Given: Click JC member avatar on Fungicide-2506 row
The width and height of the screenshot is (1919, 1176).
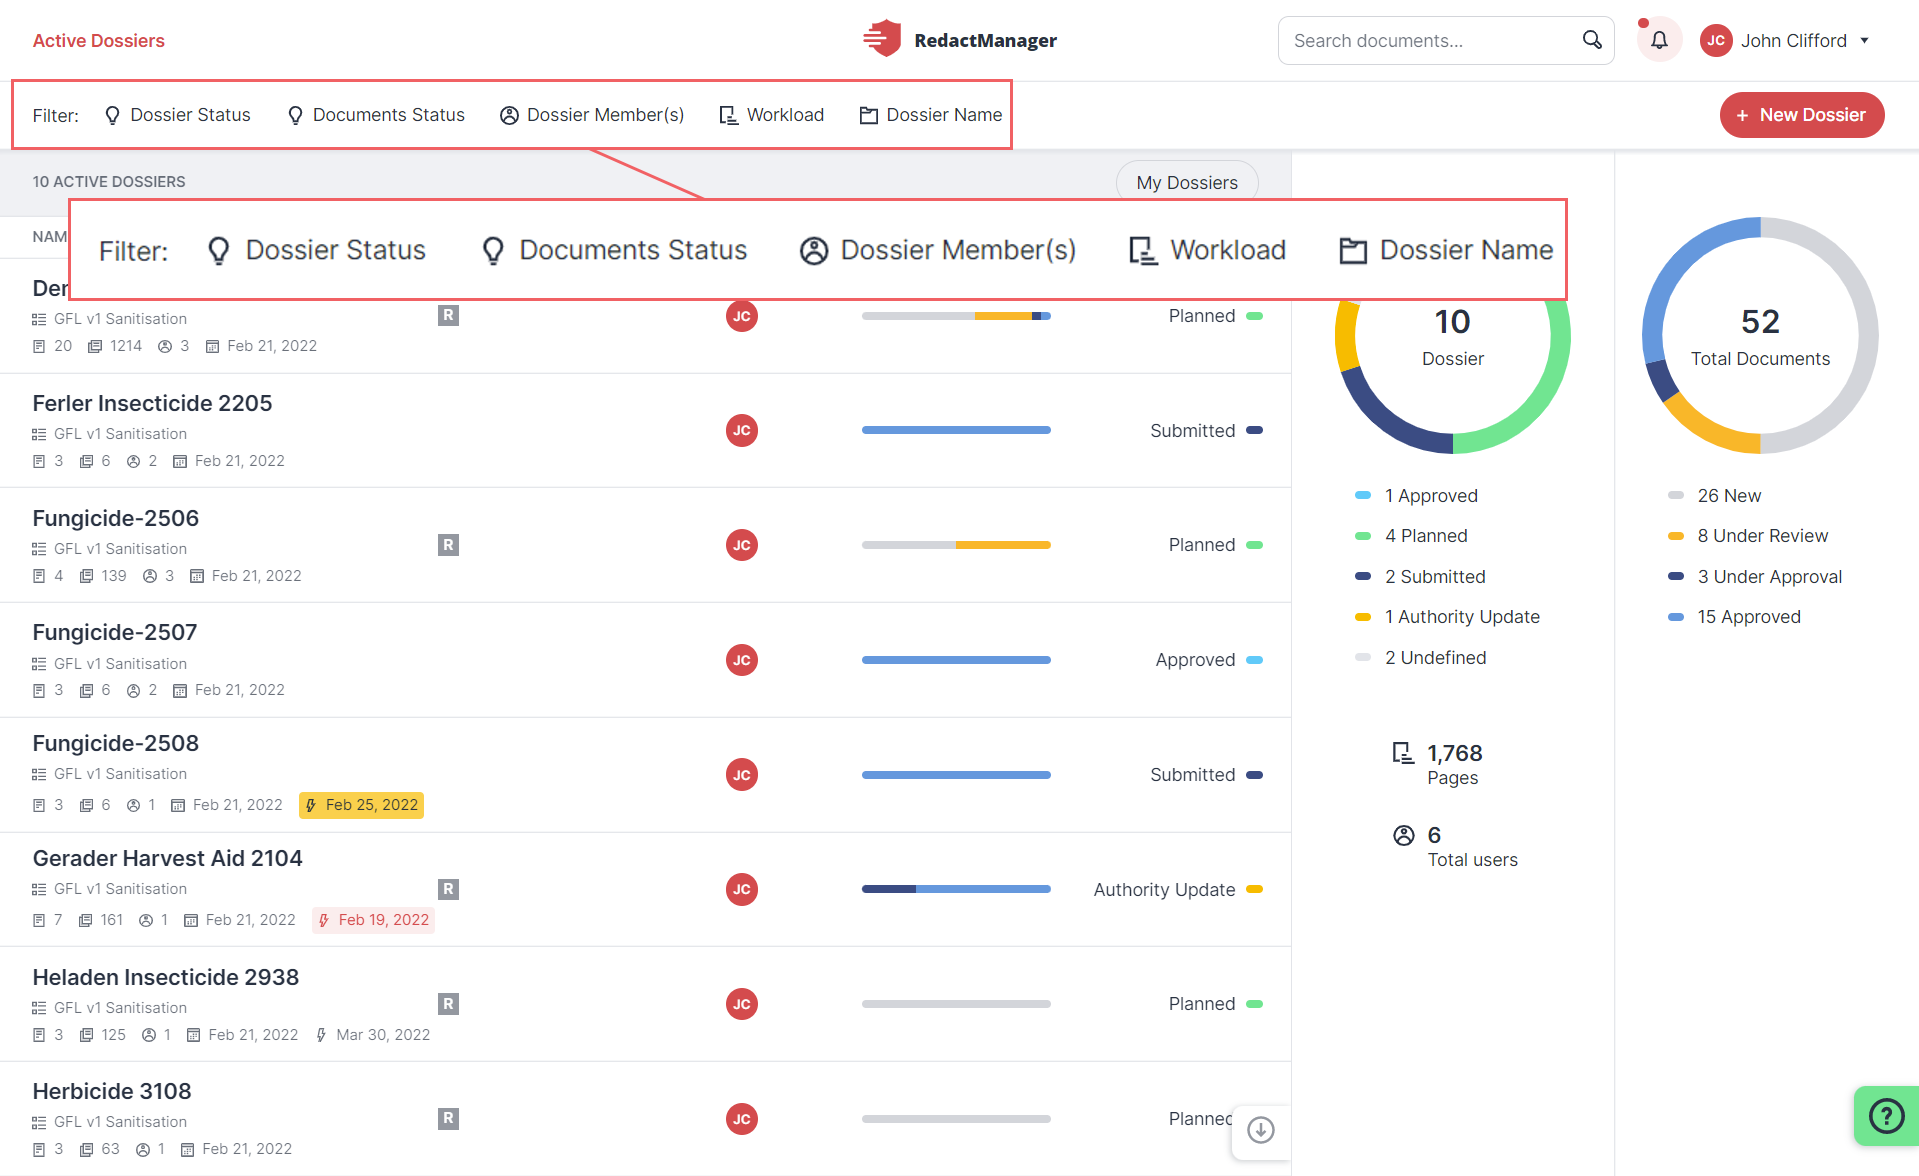Looking at the screenshot, I should [741, 545].
